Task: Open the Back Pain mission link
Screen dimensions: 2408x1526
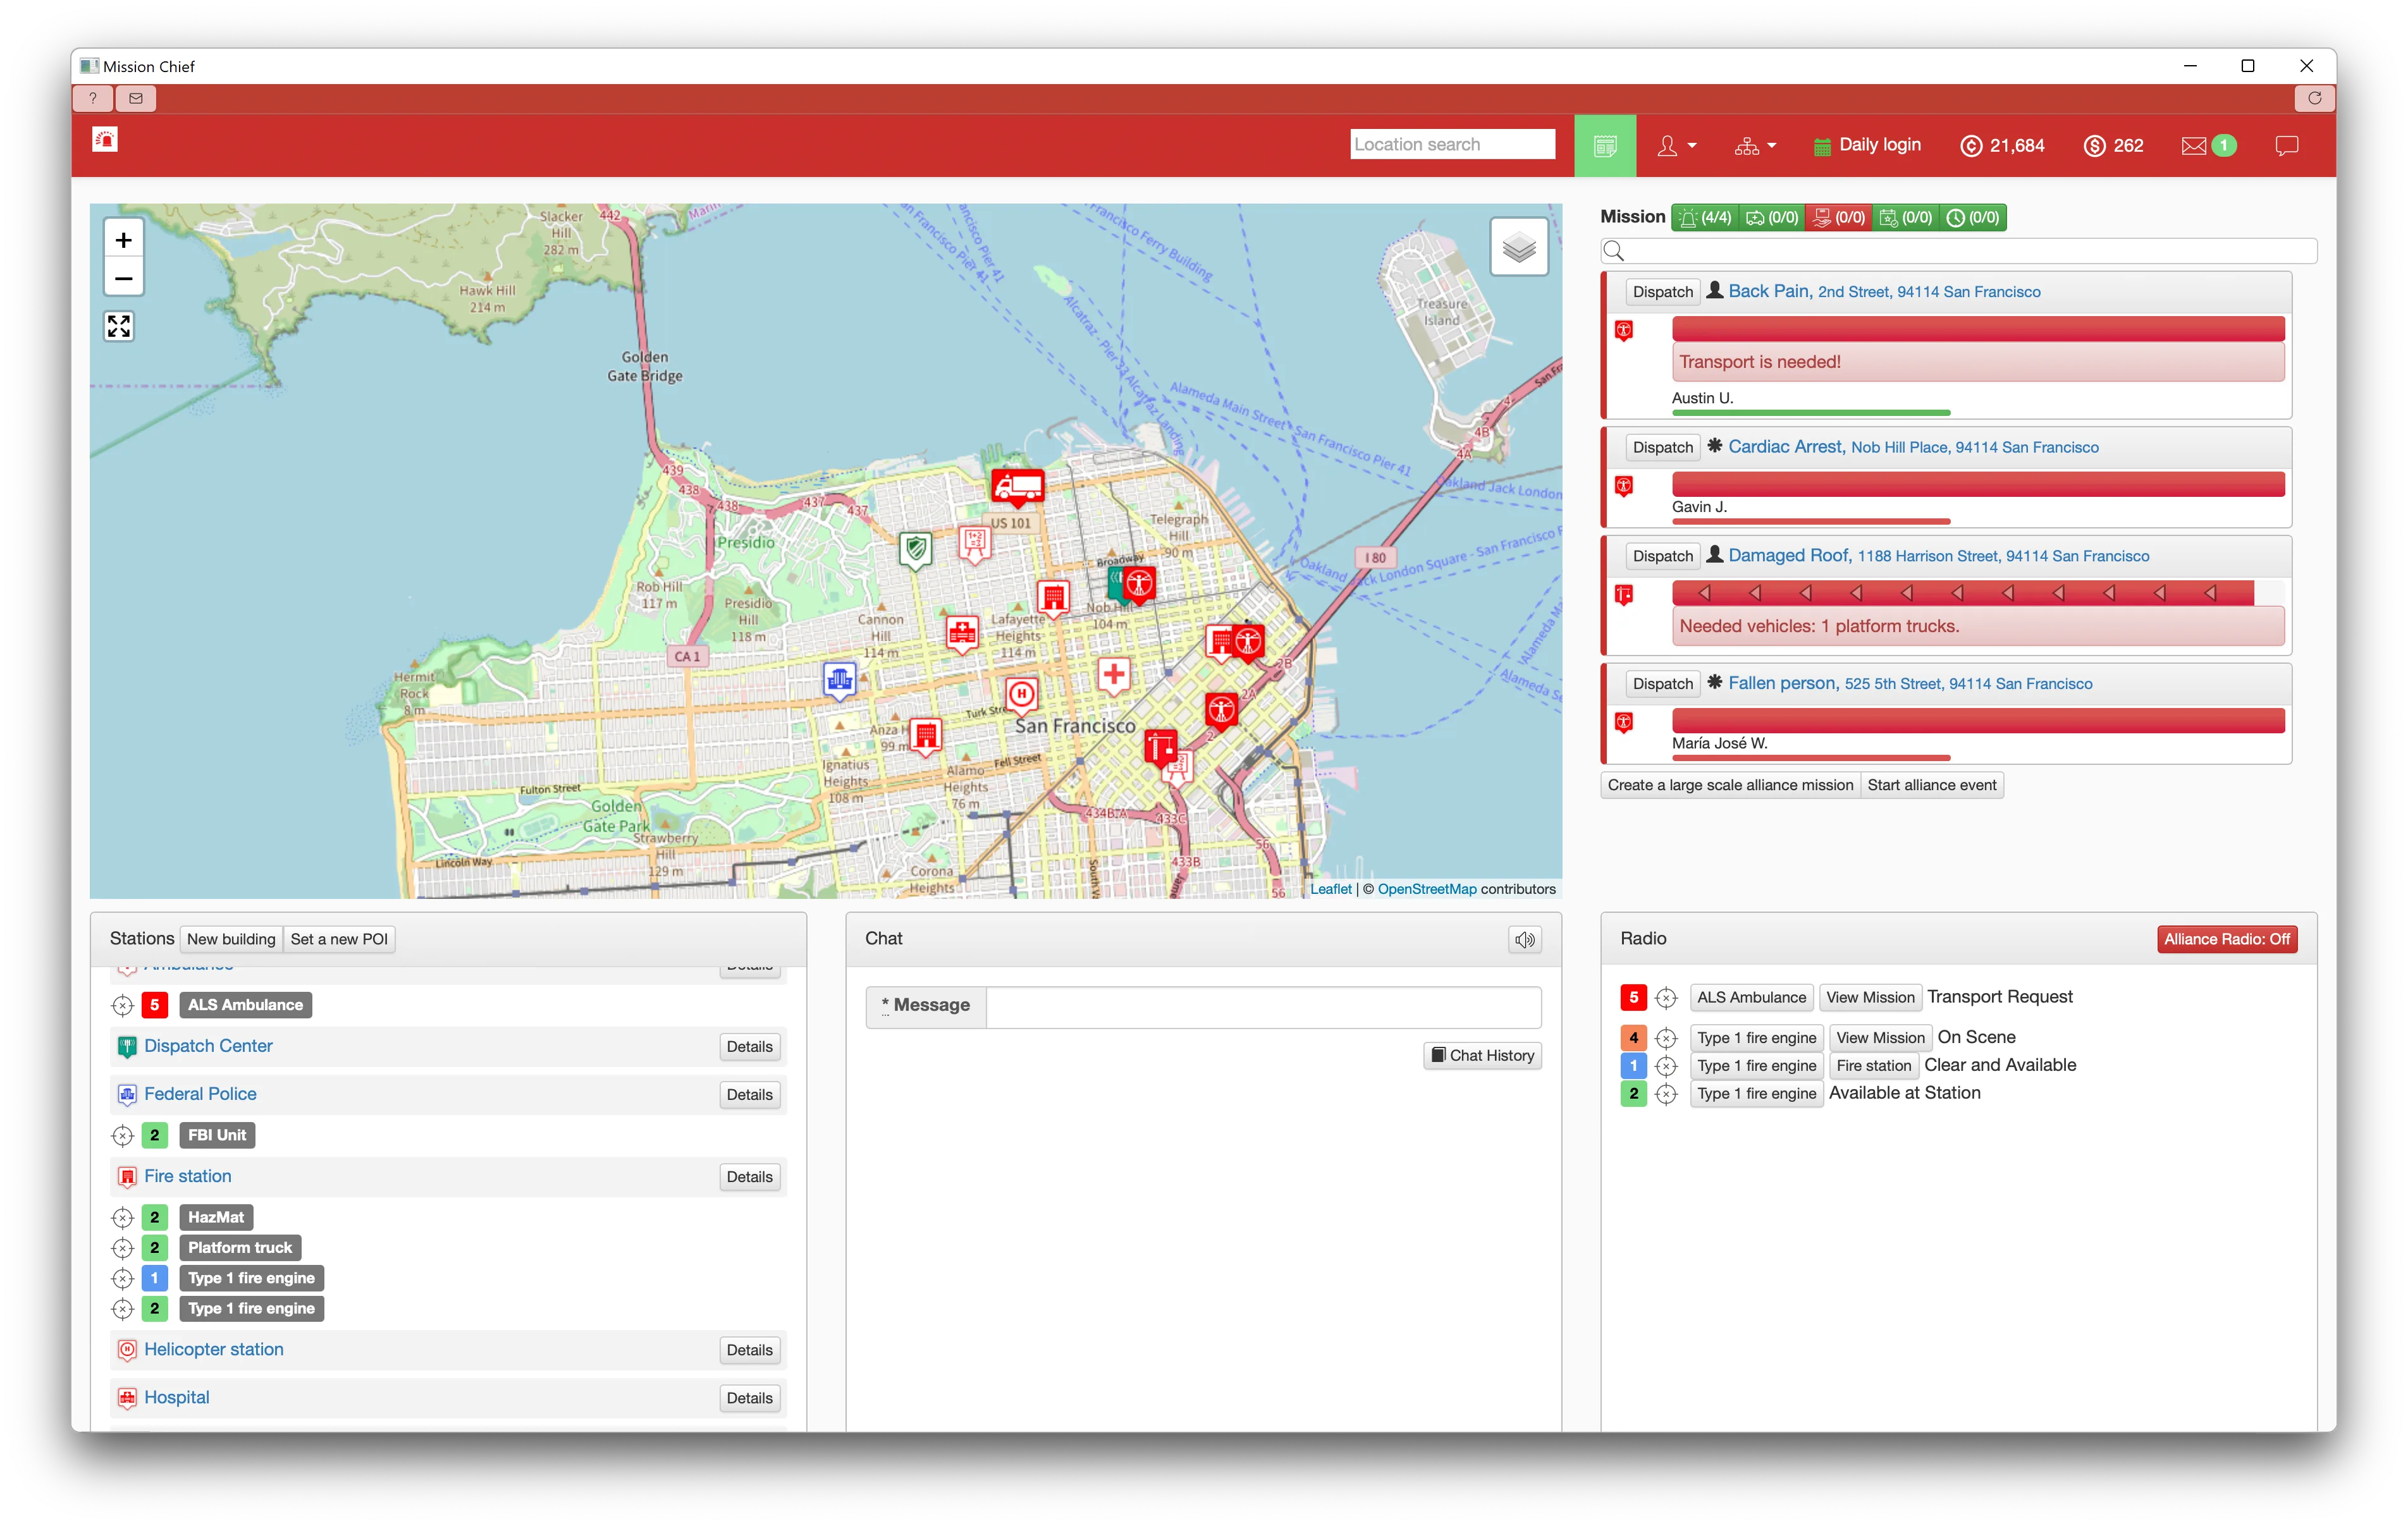Action: (x=1884, y=291)
